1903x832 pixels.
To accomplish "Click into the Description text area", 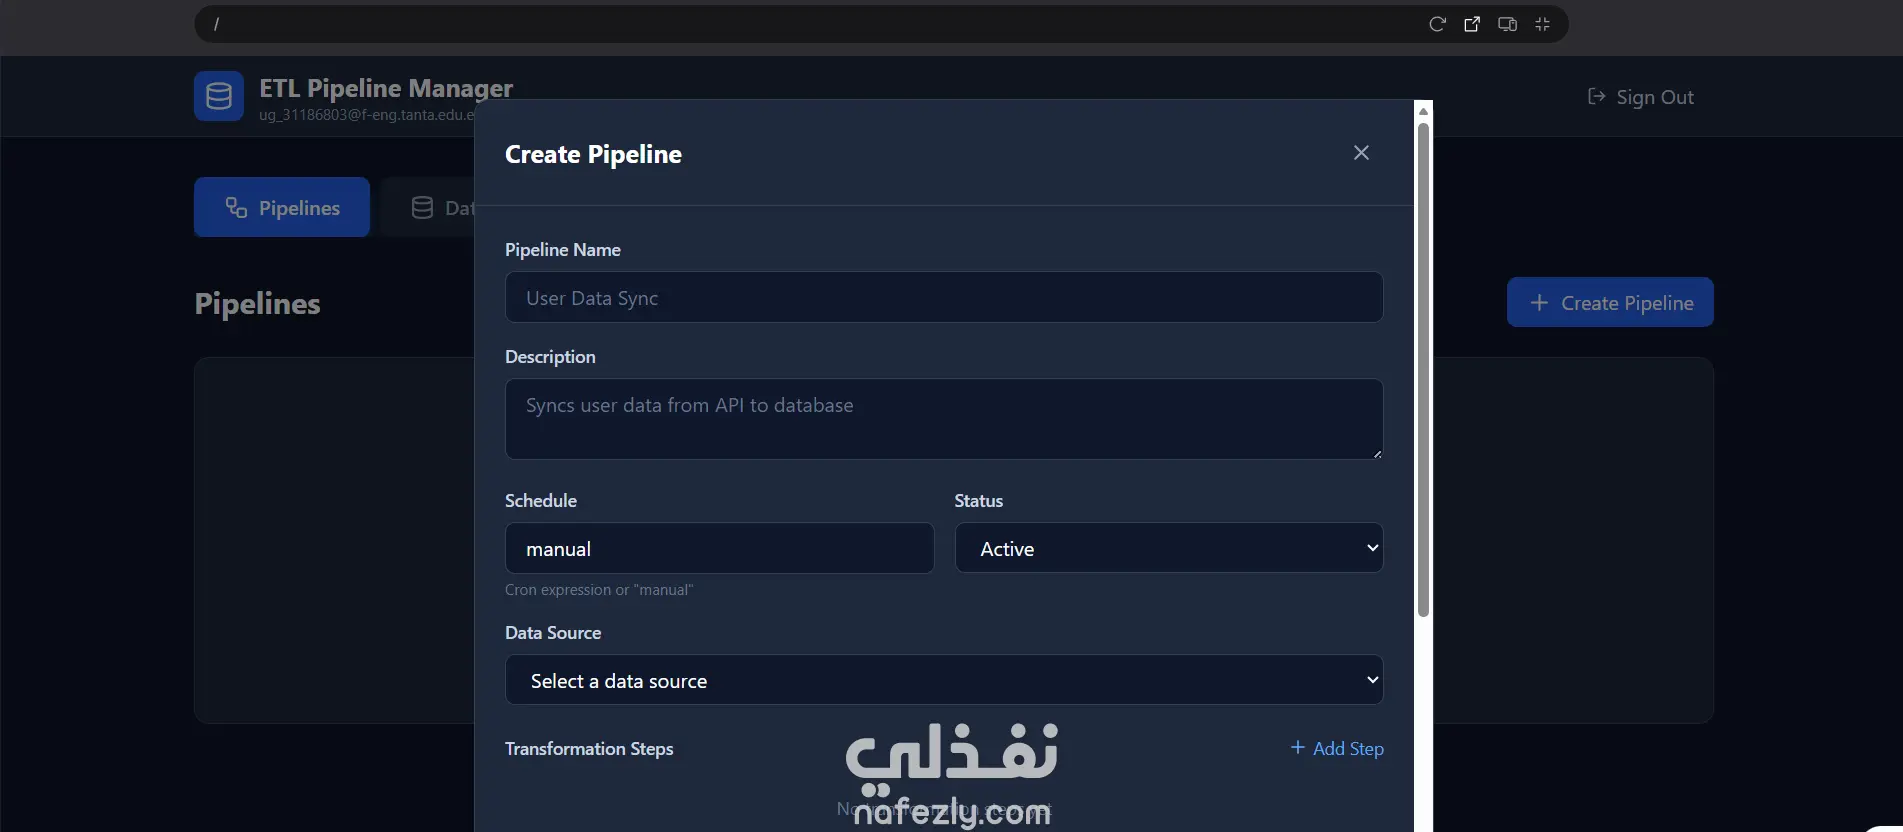I will coord(944,419).
